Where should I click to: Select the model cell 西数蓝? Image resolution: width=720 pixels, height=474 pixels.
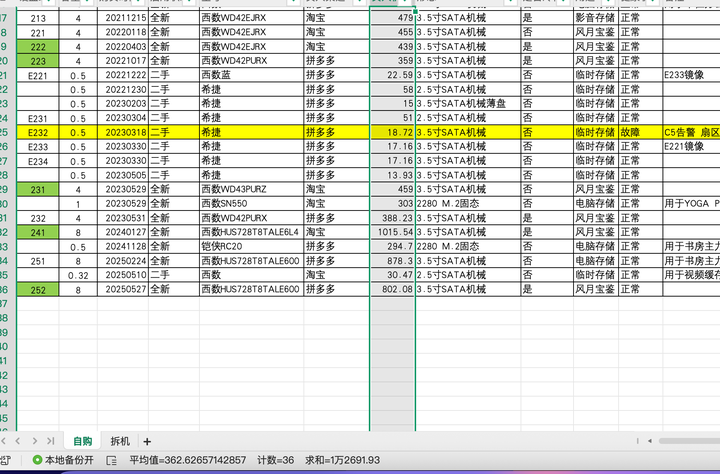coord(251,75)
